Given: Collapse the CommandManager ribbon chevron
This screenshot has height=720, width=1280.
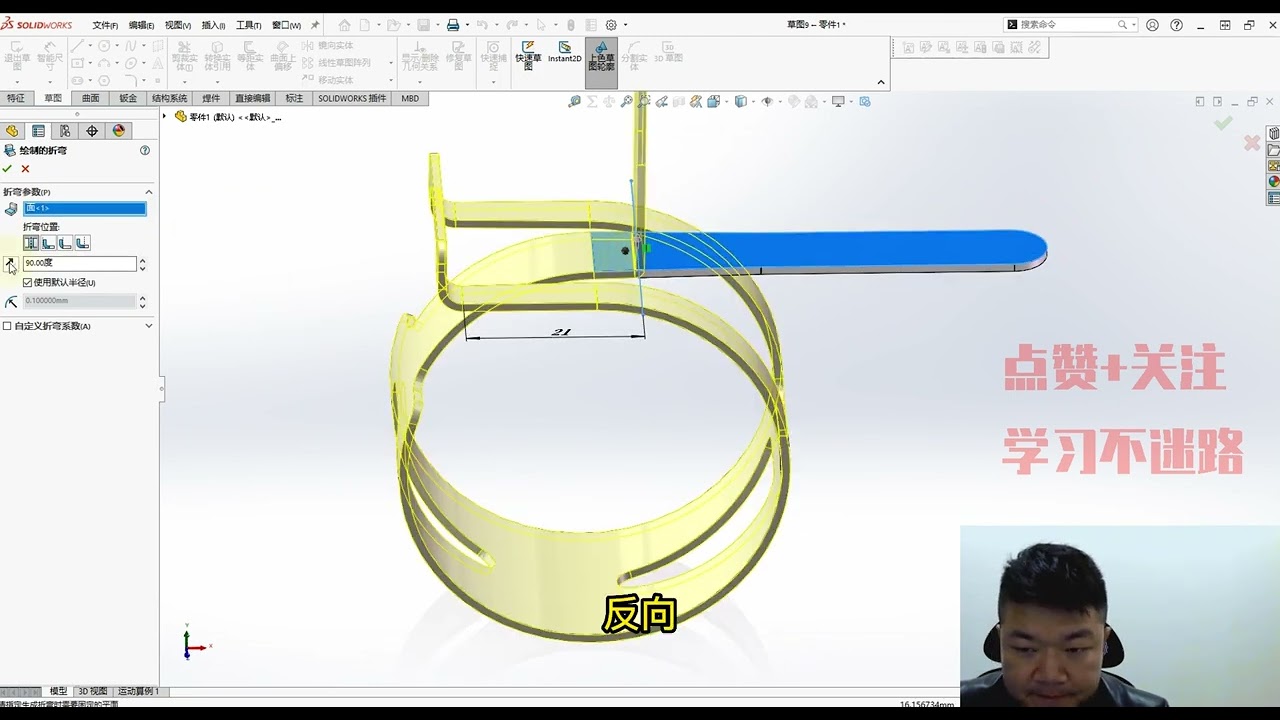Looking at the screenshot, I should [x=881, y=82].
